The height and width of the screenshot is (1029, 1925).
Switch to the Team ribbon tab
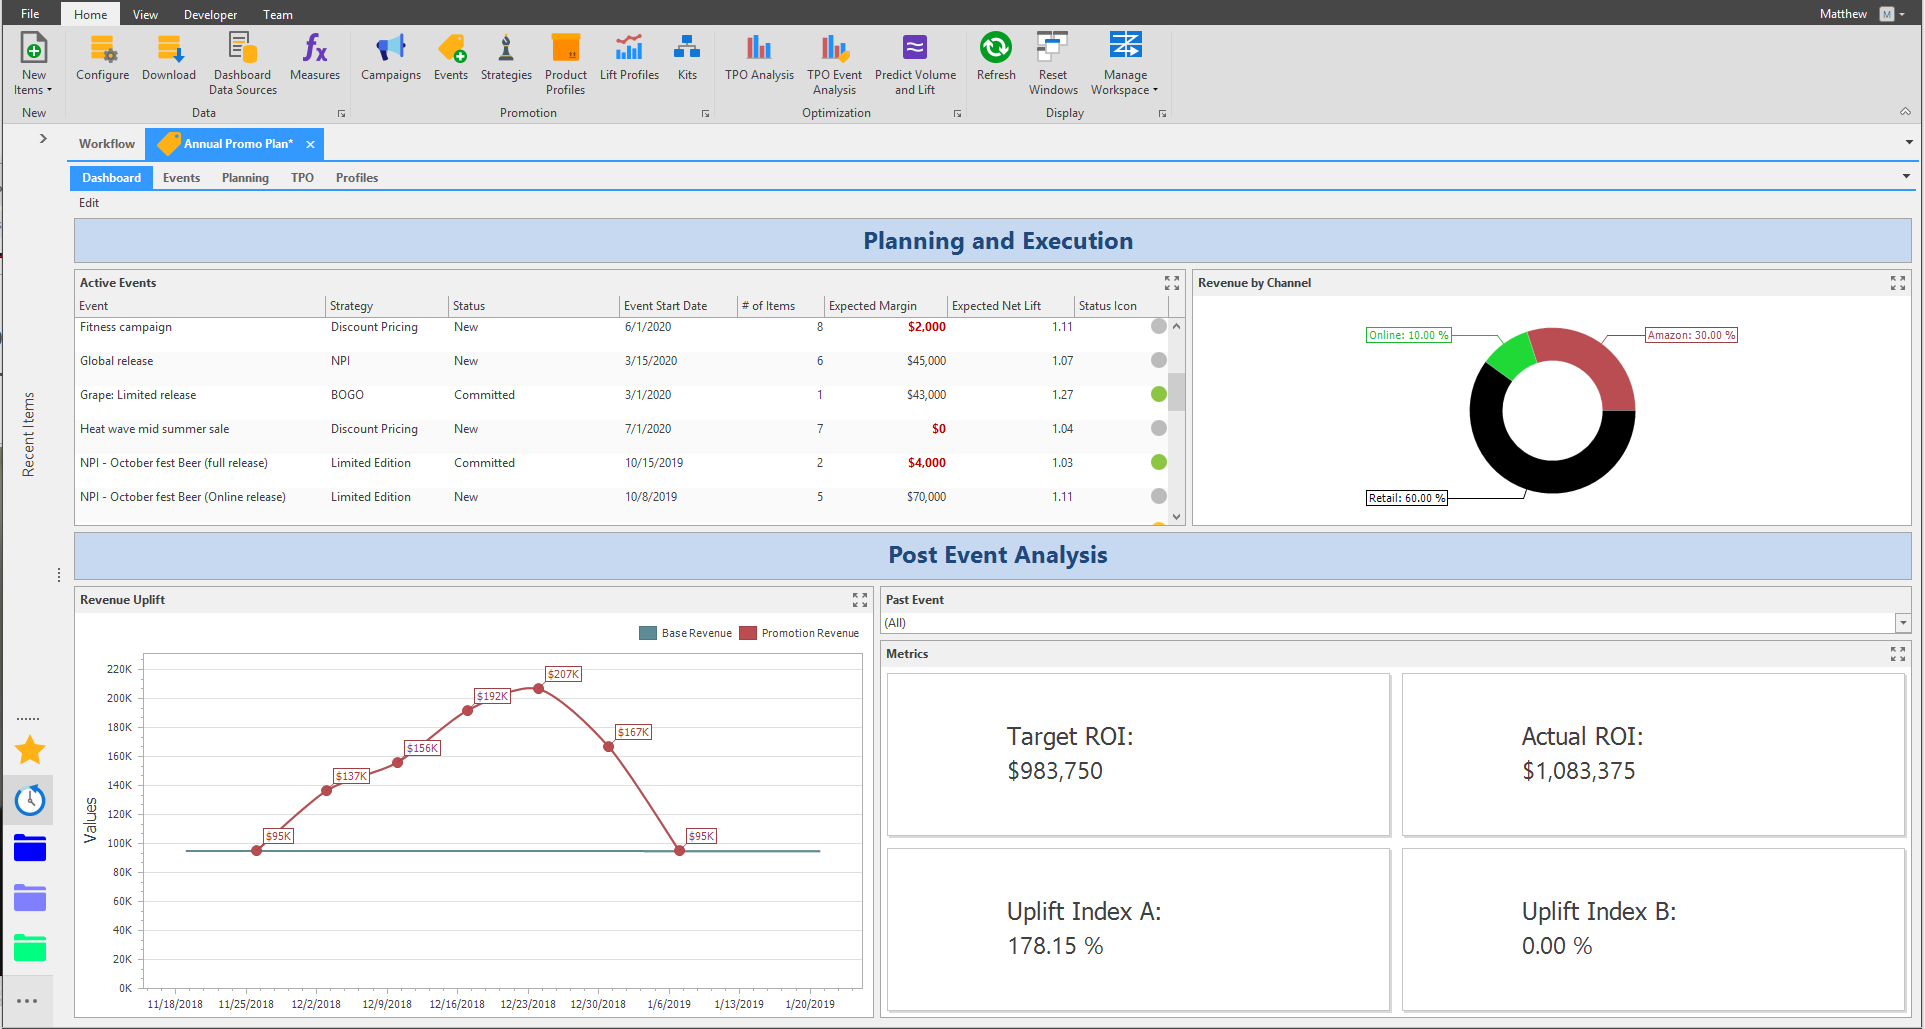[278, 14]
